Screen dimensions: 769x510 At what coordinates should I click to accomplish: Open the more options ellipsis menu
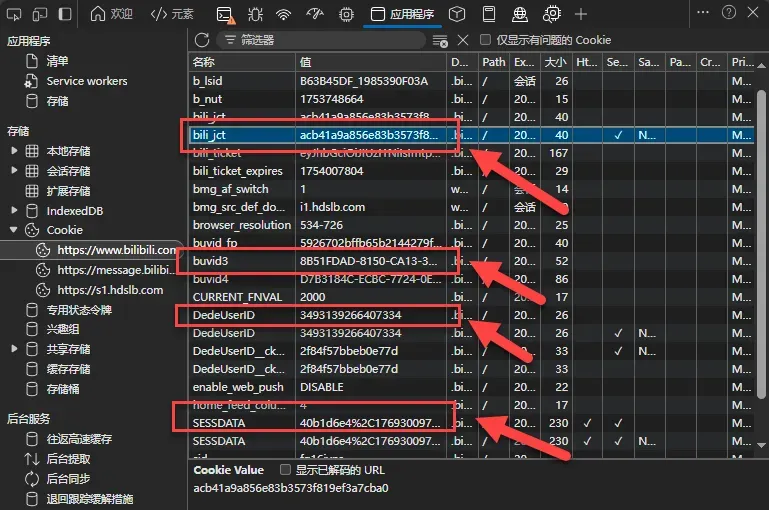(x=703, y=12)
